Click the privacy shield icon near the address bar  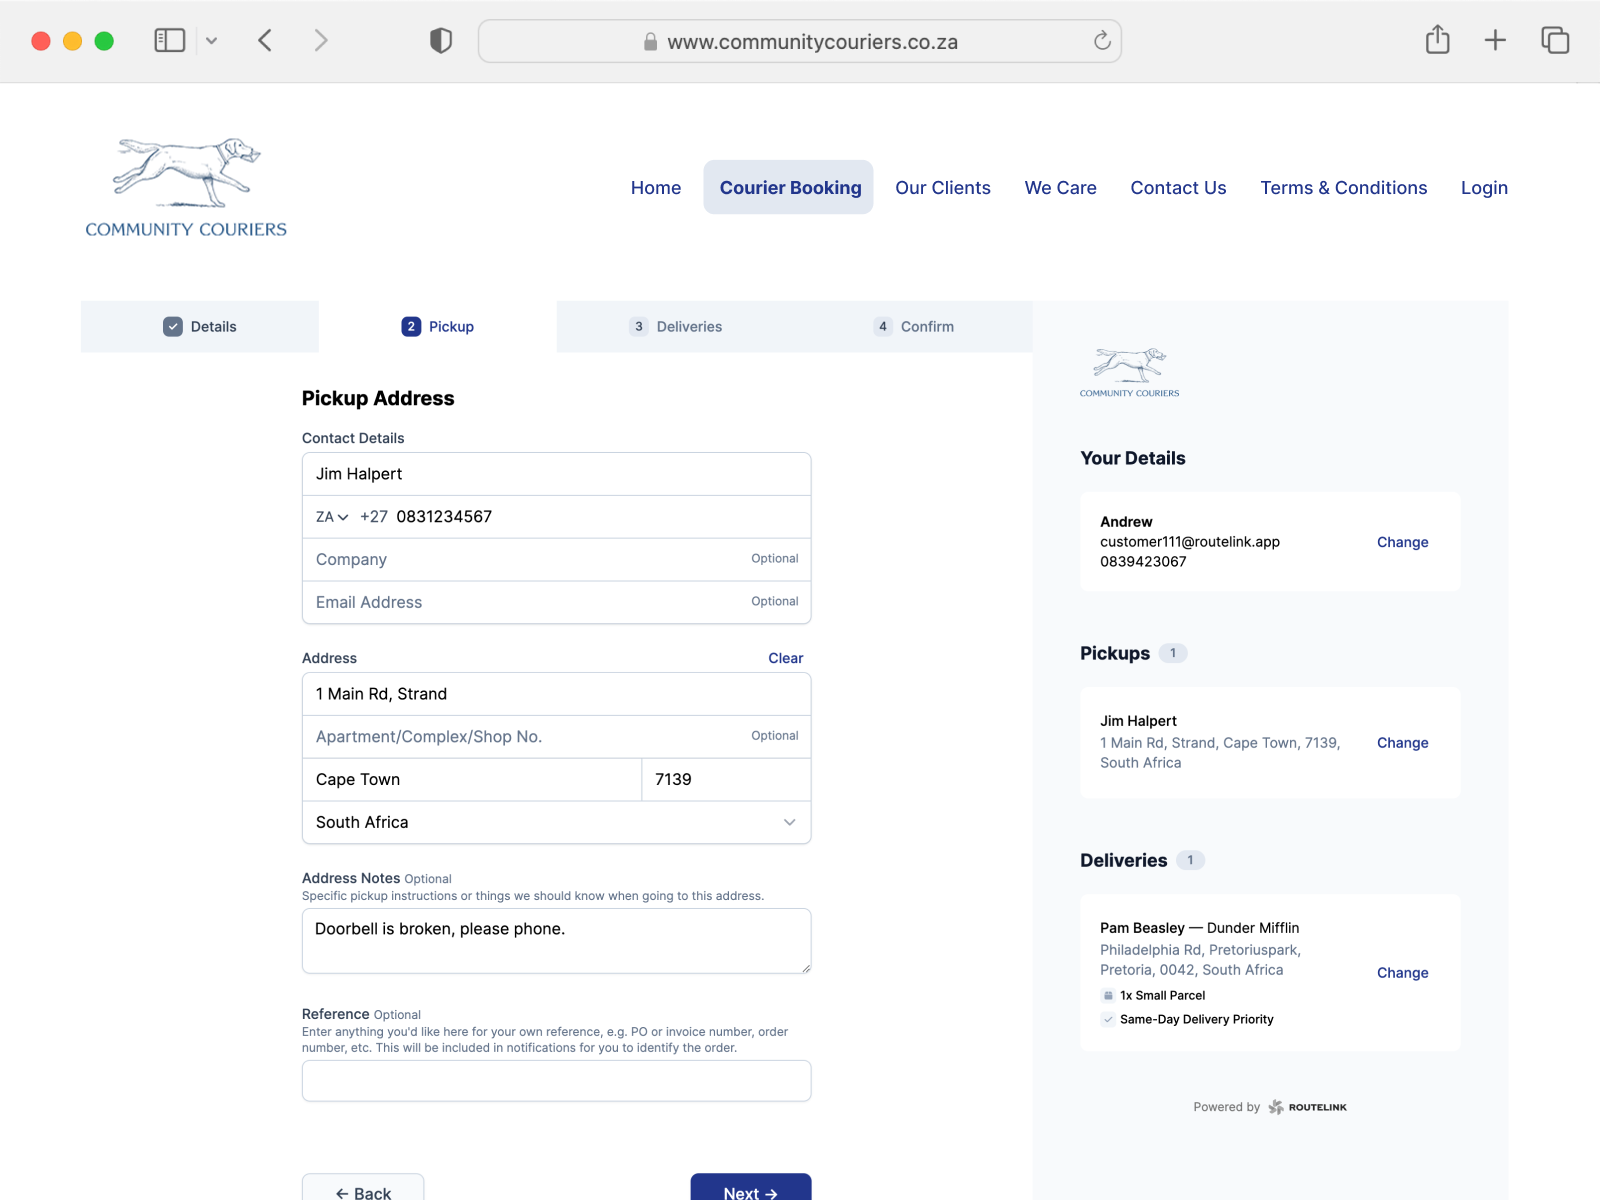click(x=440, y=40)
